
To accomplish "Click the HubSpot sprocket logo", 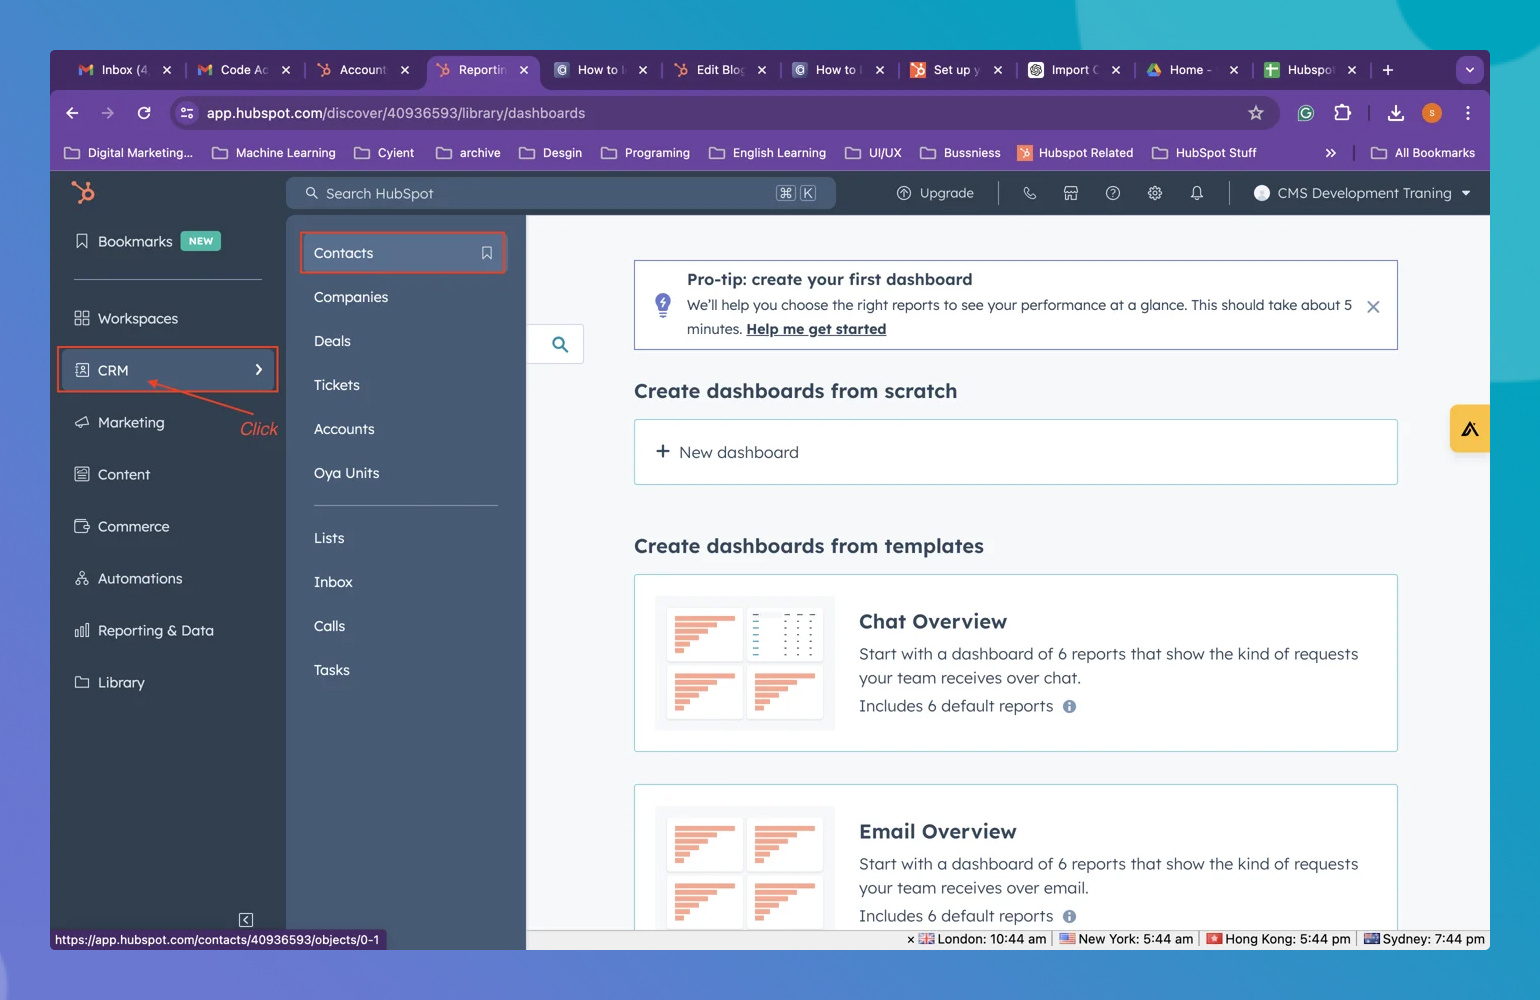I will (x=83, y=192).
